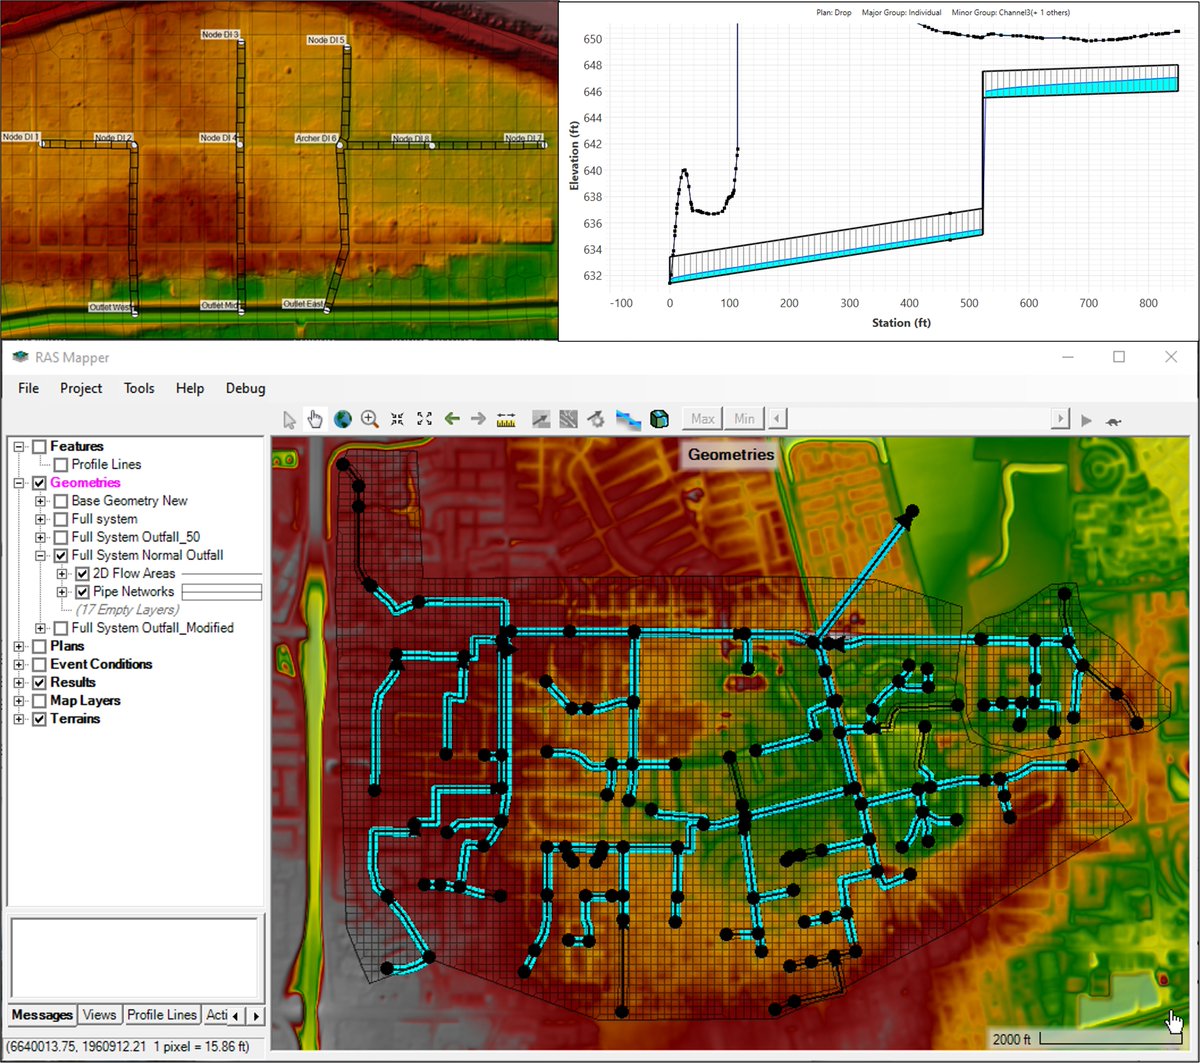Expand the Full system node
Viewport: 1200px width, 1063px height.
41,519
